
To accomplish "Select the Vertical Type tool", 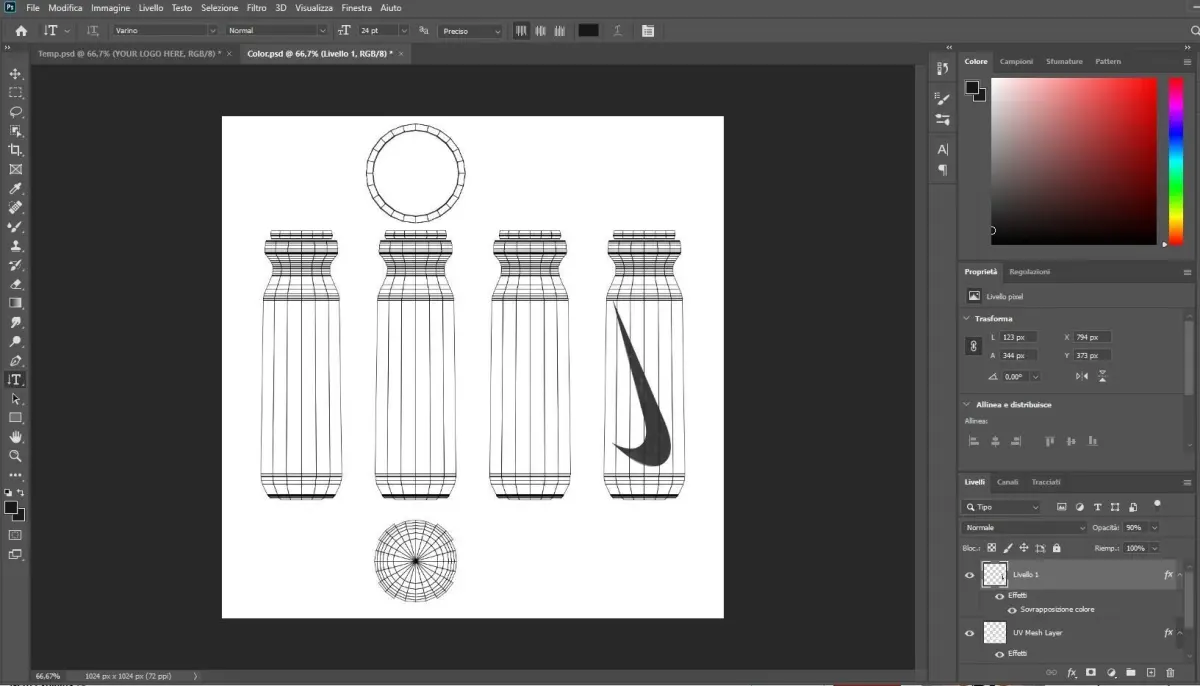I will point(15,380).
